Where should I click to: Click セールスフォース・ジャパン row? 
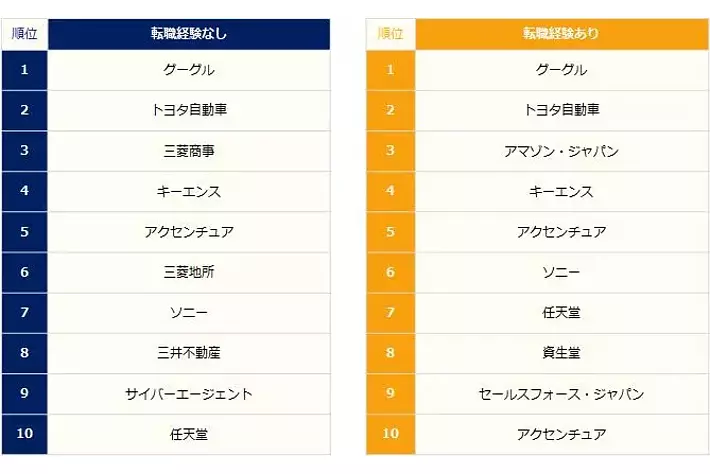click(x=560, y=394)
